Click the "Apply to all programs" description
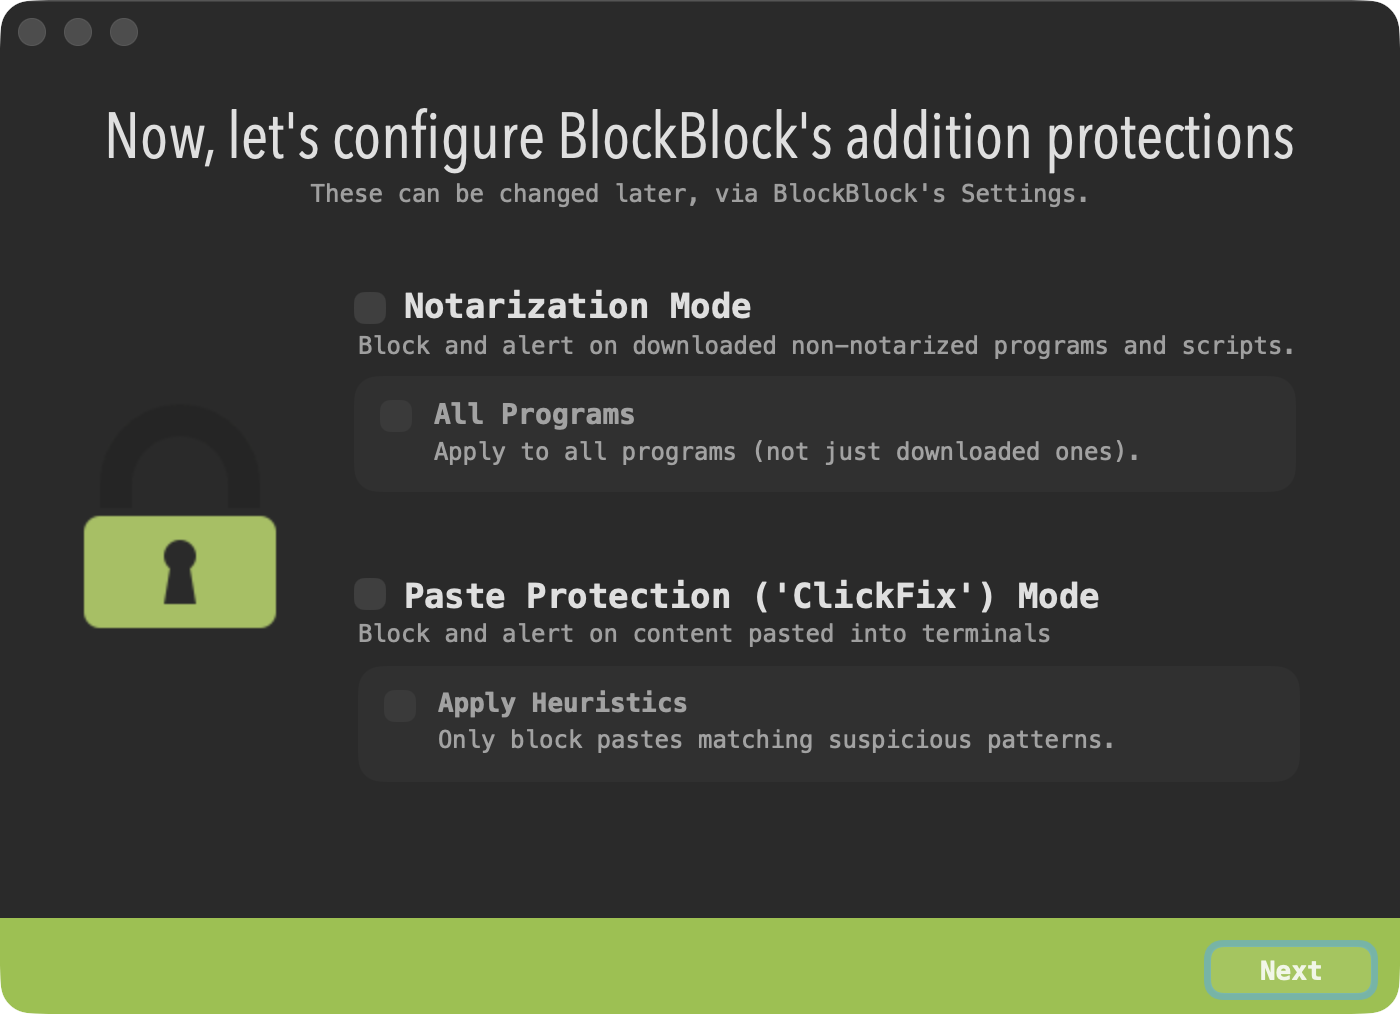 (786, 452)
